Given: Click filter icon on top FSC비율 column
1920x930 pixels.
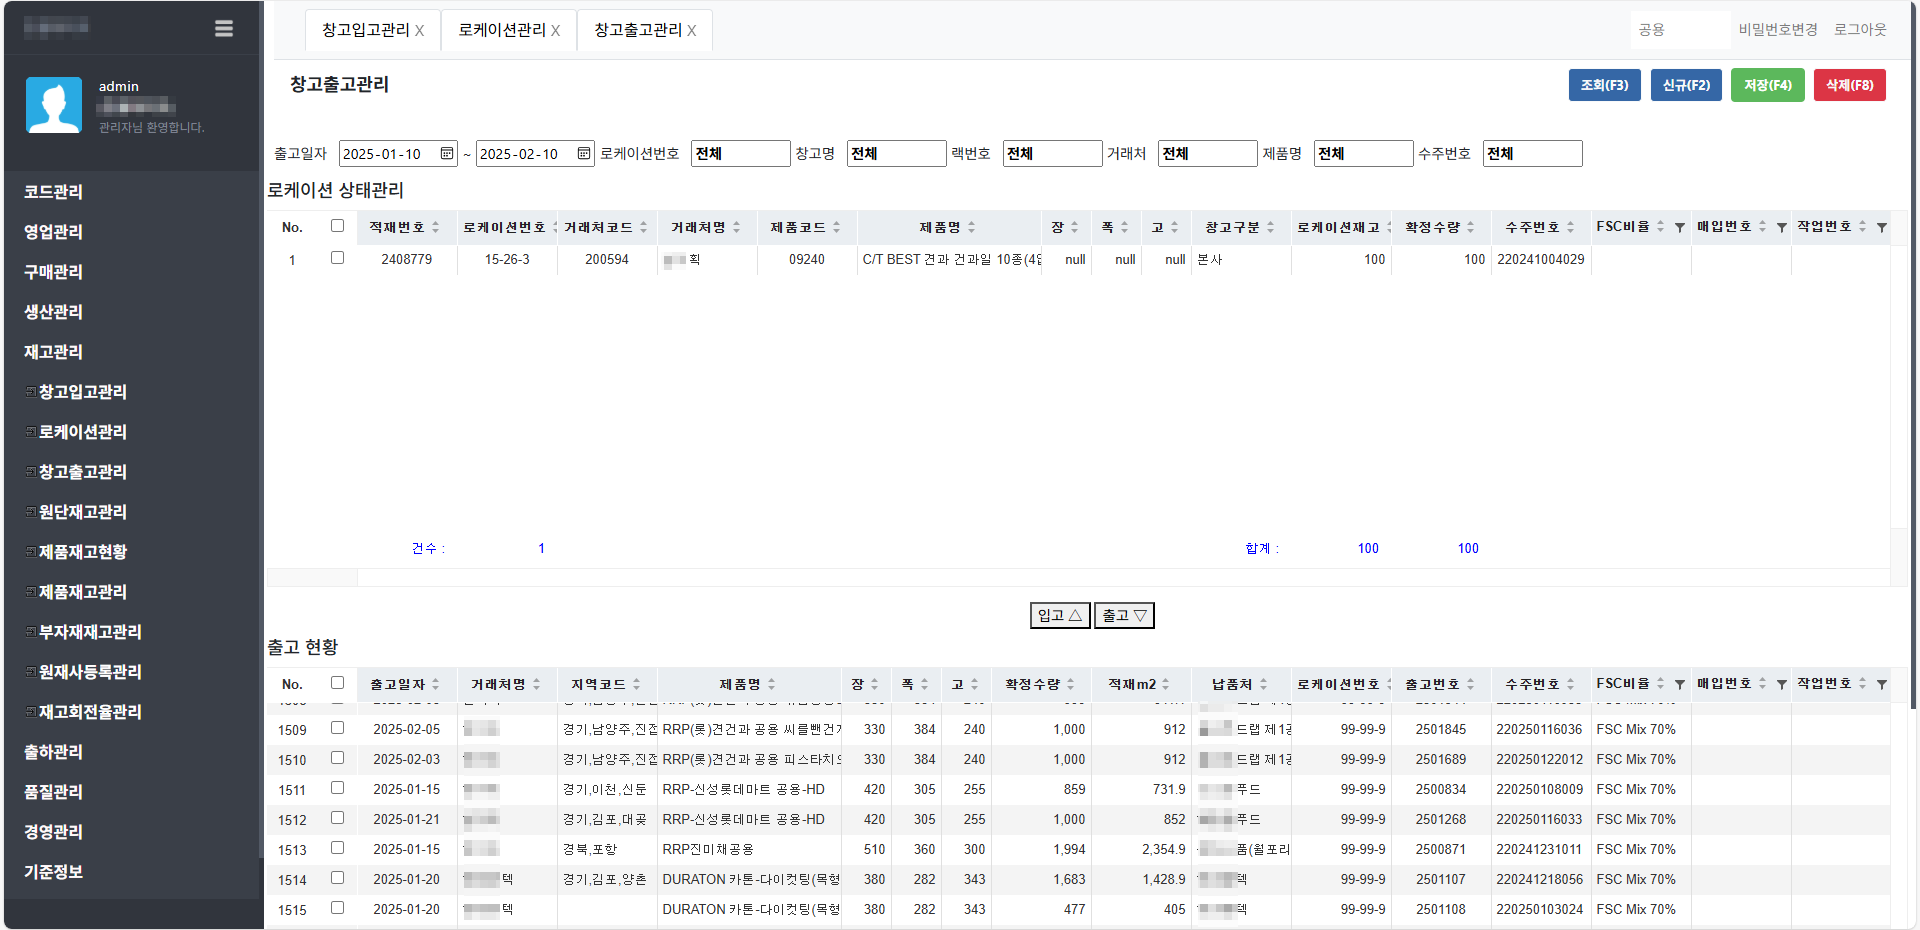Looking at the screenshot, I should [1680, 228].
